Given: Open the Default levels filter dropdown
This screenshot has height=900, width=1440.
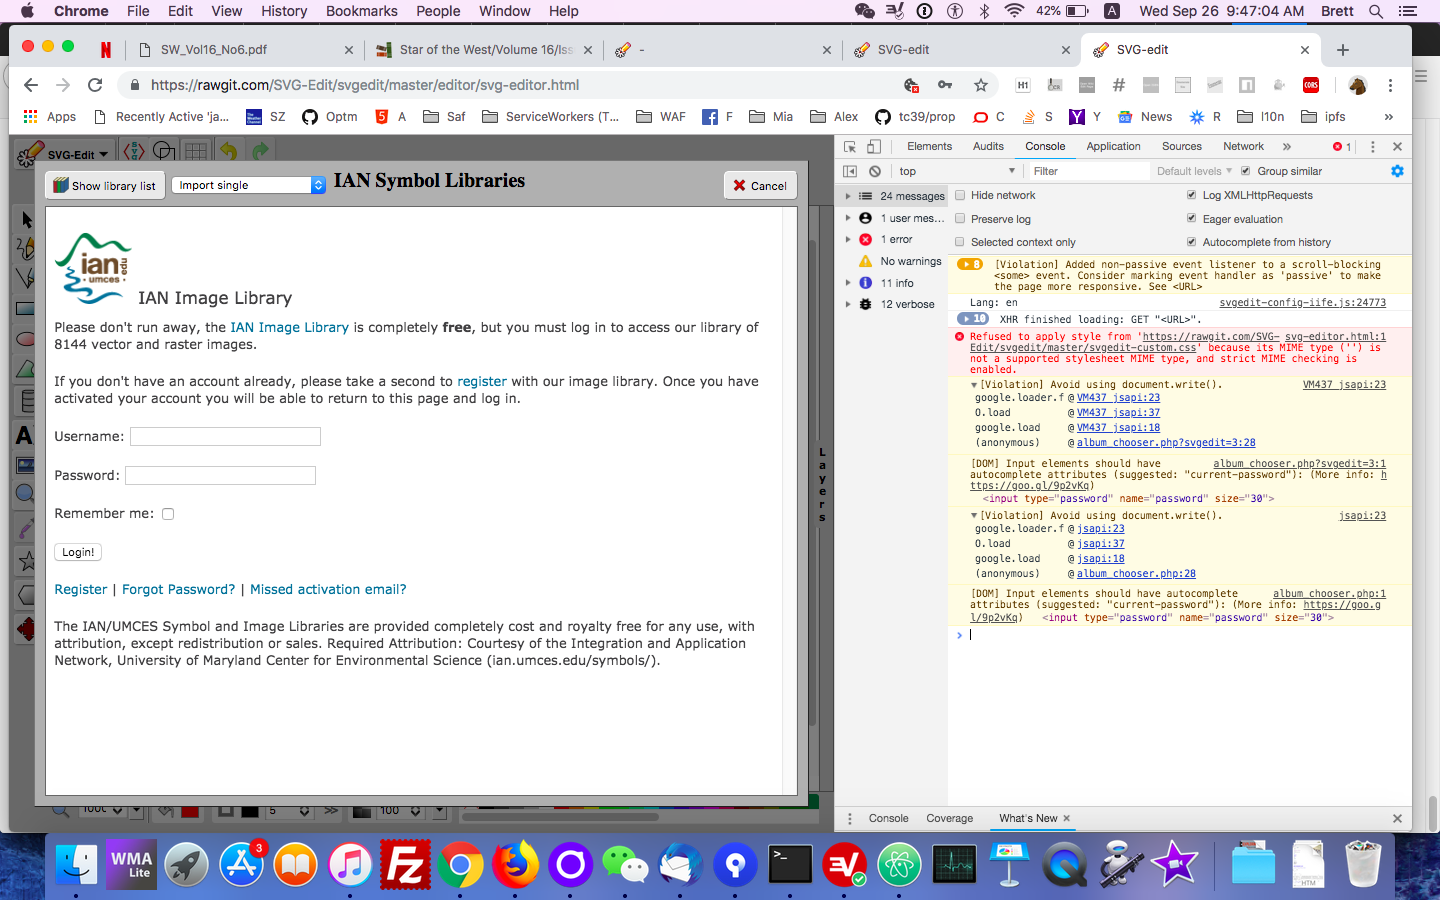Looking at the screenshot, I should coord(1194,170).
